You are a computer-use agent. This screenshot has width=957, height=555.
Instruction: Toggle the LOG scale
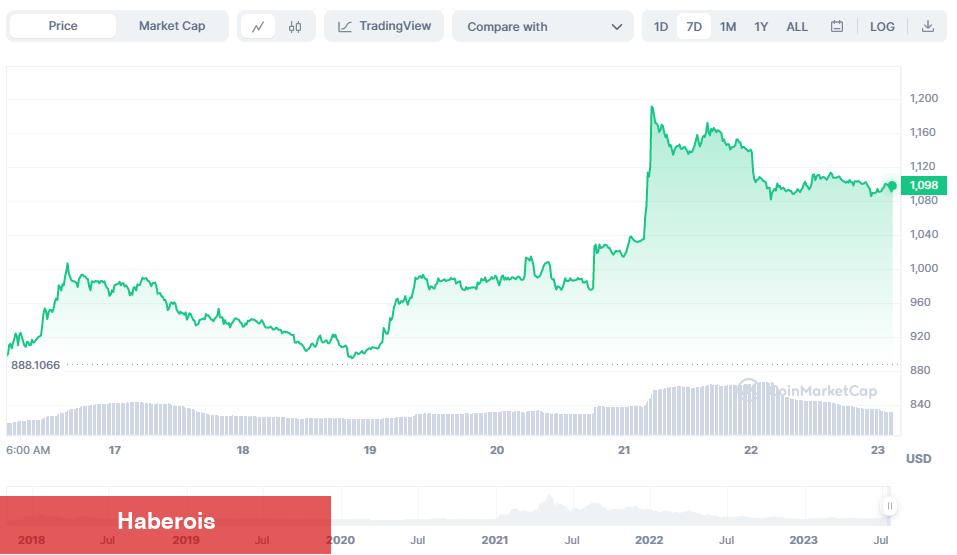(x=882, y=27)
